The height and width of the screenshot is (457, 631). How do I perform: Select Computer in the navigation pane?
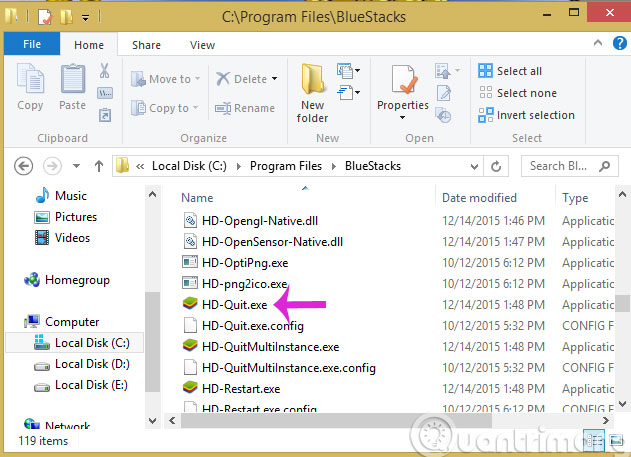pyautogui.click(x=62, y=322)
